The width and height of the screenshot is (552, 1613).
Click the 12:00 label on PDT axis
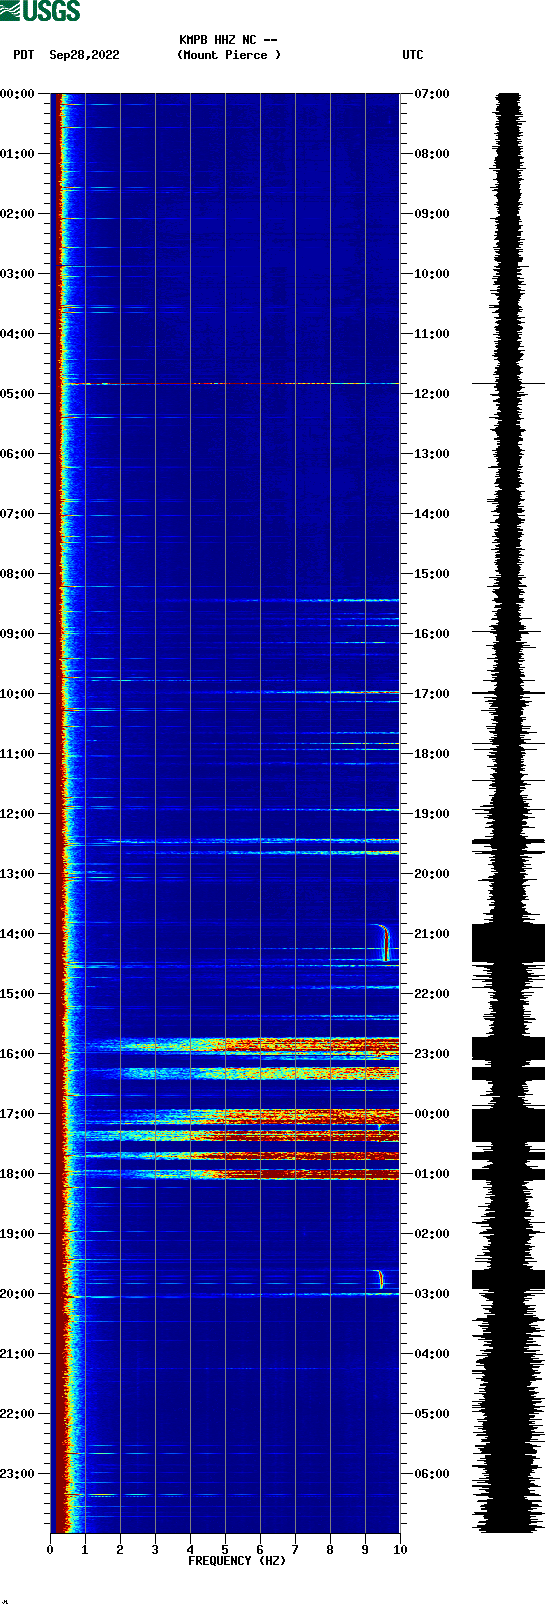click(x=17, y=814)
